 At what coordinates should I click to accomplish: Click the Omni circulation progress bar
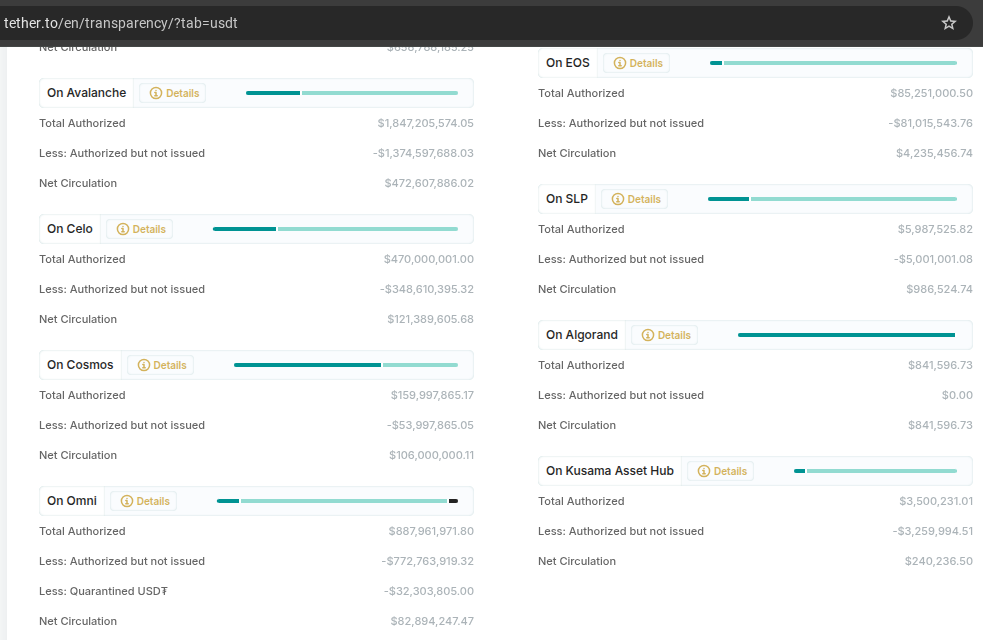337,501
